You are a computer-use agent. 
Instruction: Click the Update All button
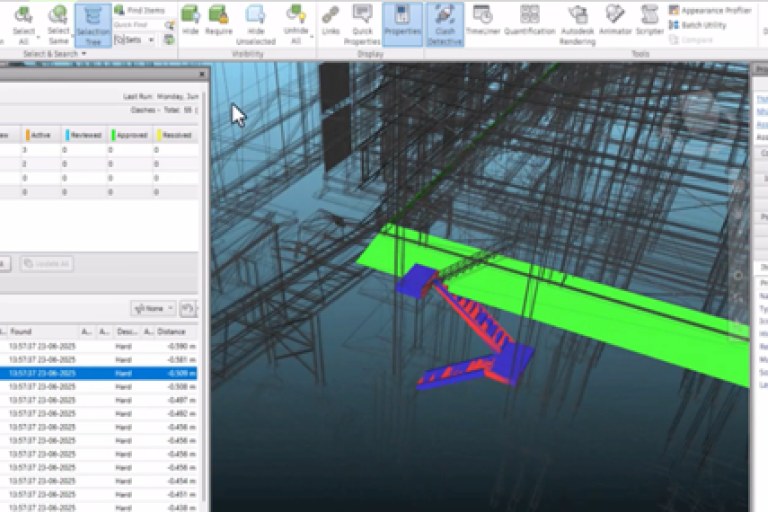click(x=46, y=264)
